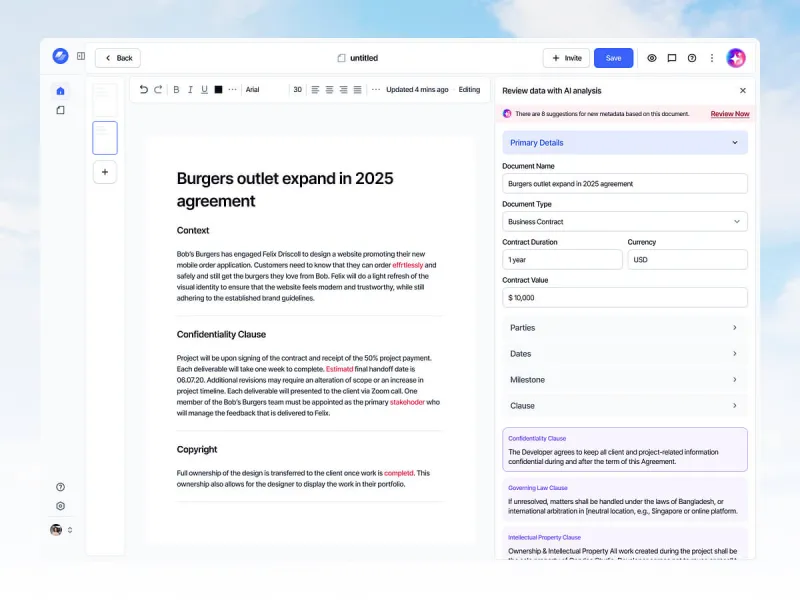The width and height of the screenshot is (800, 600).
Task: Collapse the Primary Details section
Action: point(625,143)
